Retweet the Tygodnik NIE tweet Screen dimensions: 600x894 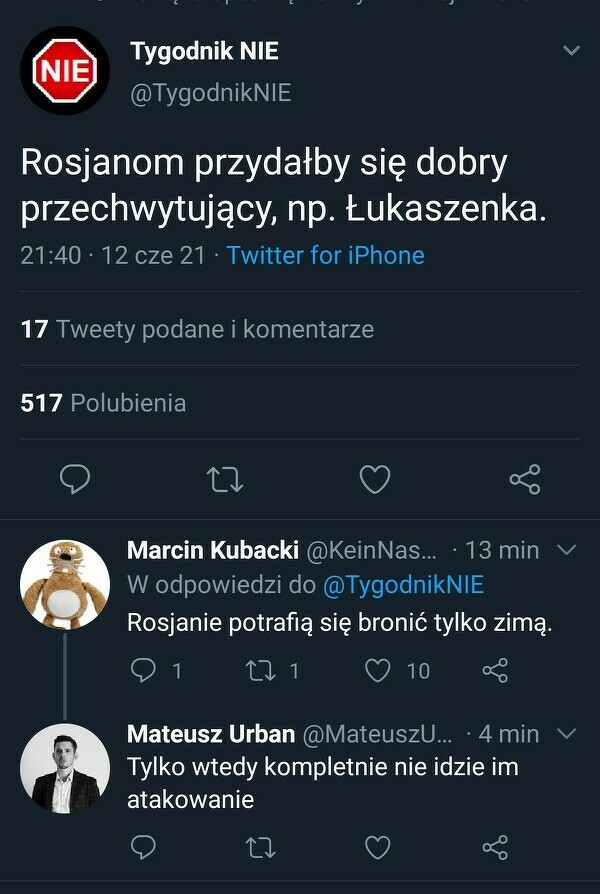point(224,480)
